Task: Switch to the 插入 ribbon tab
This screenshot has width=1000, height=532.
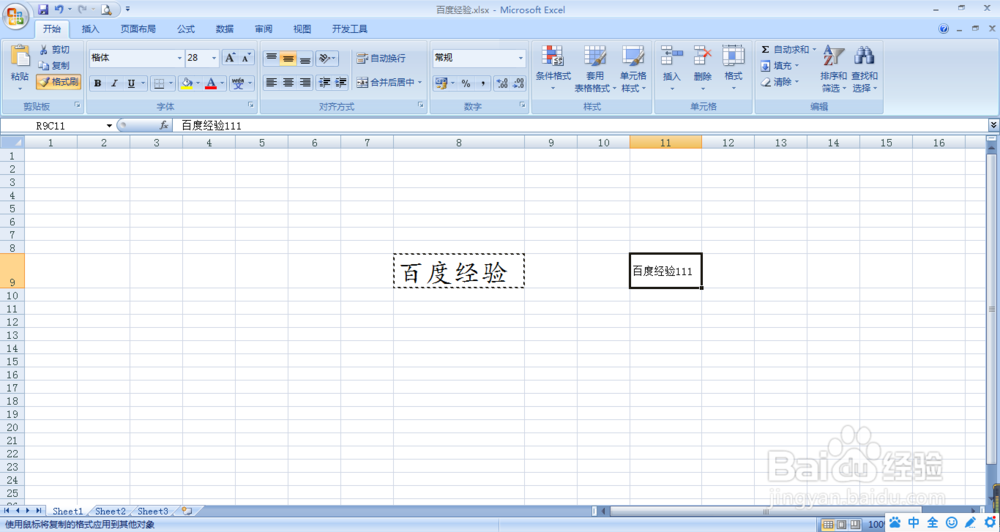Action: tap(91, 29)
